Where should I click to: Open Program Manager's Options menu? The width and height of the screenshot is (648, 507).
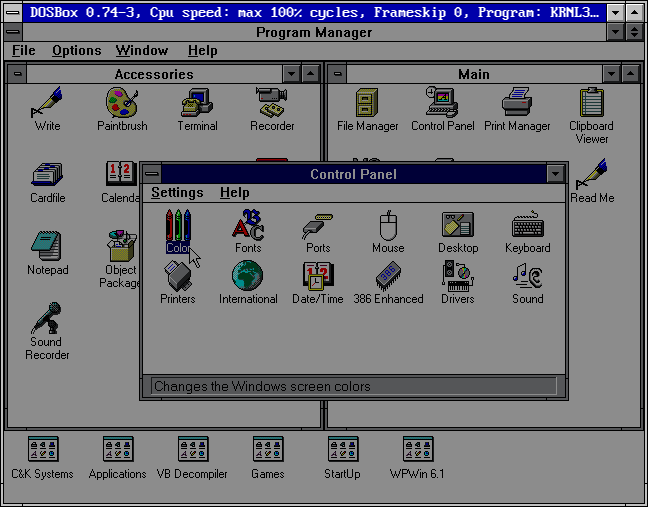[x=76, y=50]
